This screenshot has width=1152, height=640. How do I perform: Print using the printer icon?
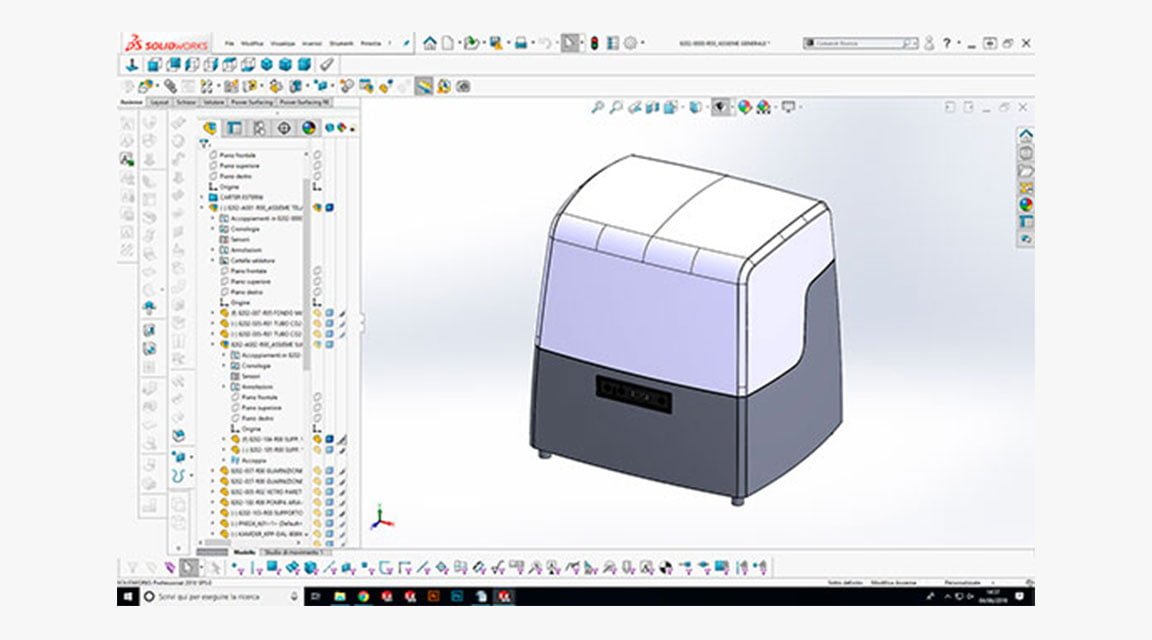coord(521,43)
